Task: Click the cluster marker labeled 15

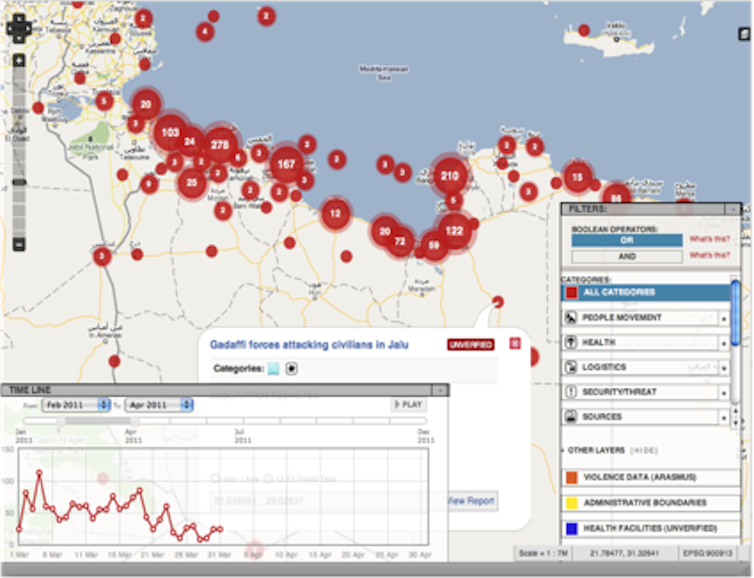Action: pyautogui.click(x=577, y=177)
